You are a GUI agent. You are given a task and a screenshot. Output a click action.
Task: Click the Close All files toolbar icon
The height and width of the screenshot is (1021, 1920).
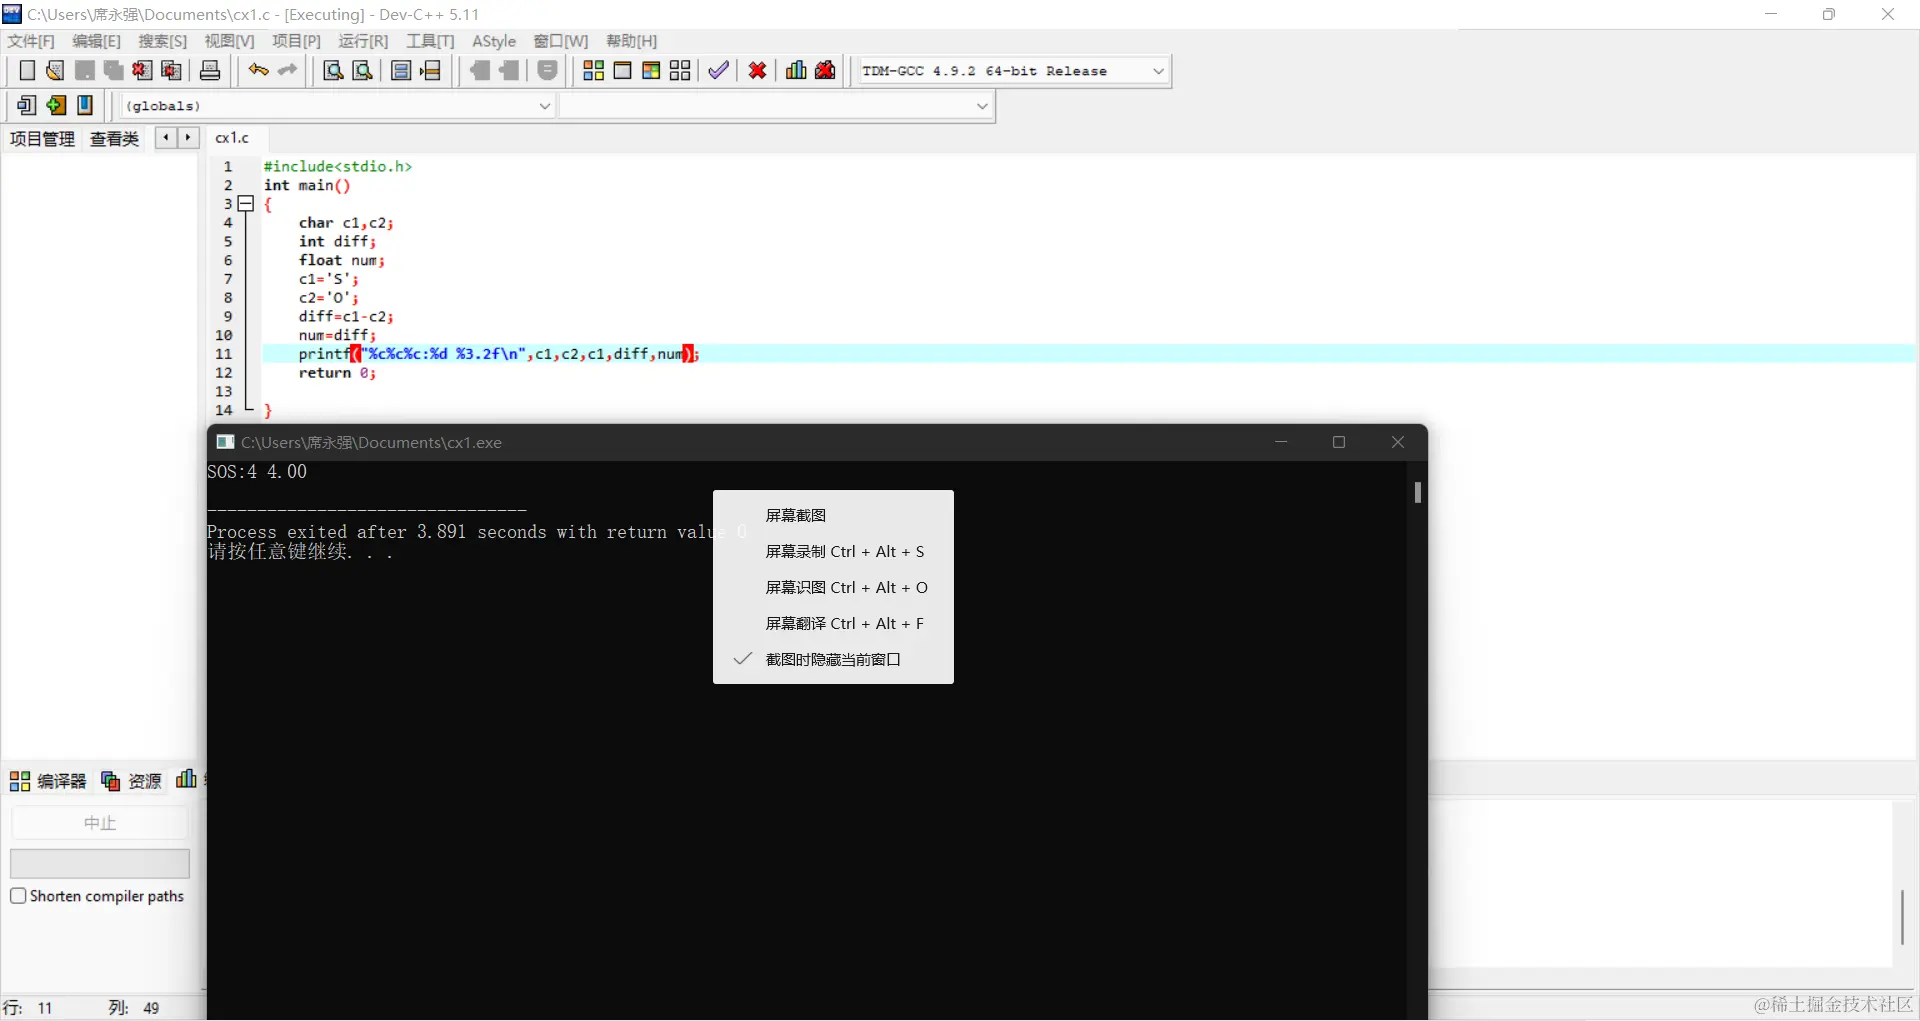coord(172,71)
